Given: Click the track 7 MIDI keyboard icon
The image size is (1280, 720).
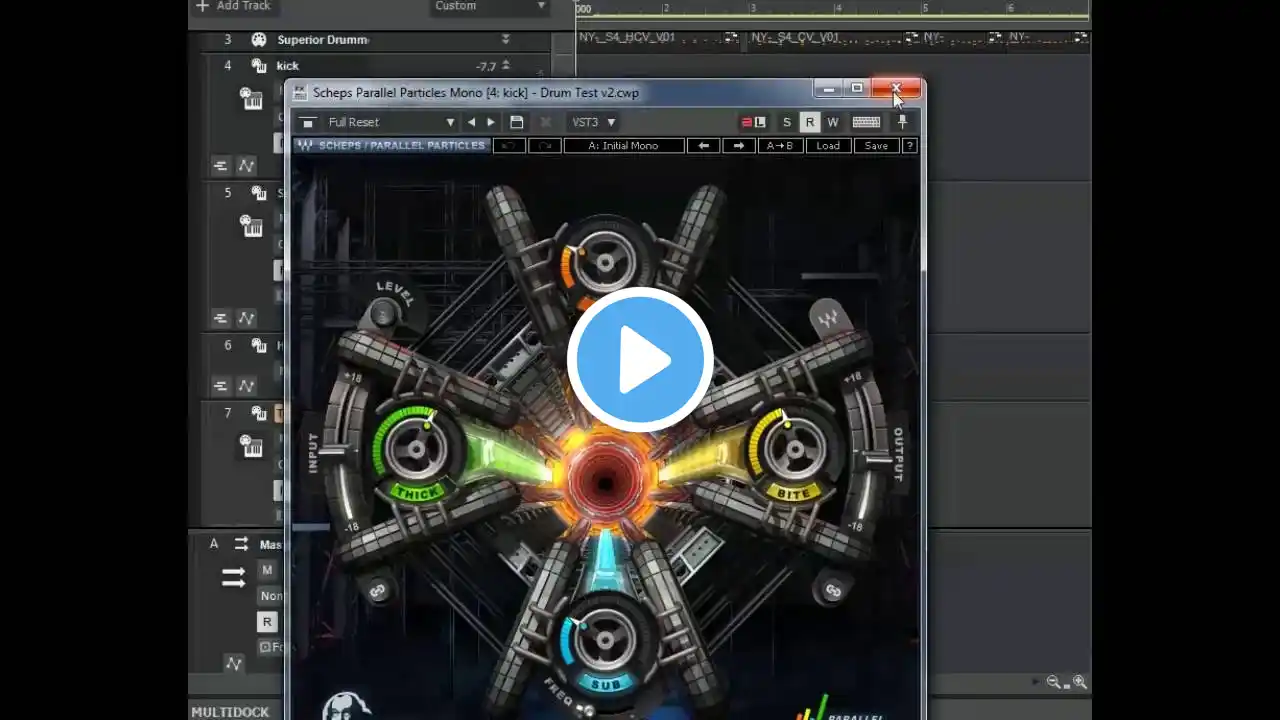Looking at the screenshot, I should pos(251,446).
